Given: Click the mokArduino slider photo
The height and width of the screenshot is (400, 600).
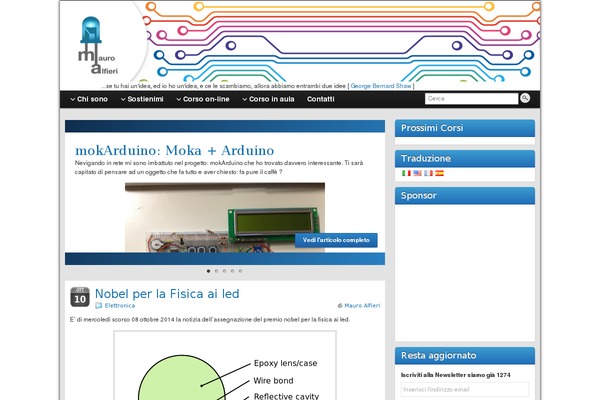Looking at the screenshot, I should pyautogui.click(x=225, y=217).
